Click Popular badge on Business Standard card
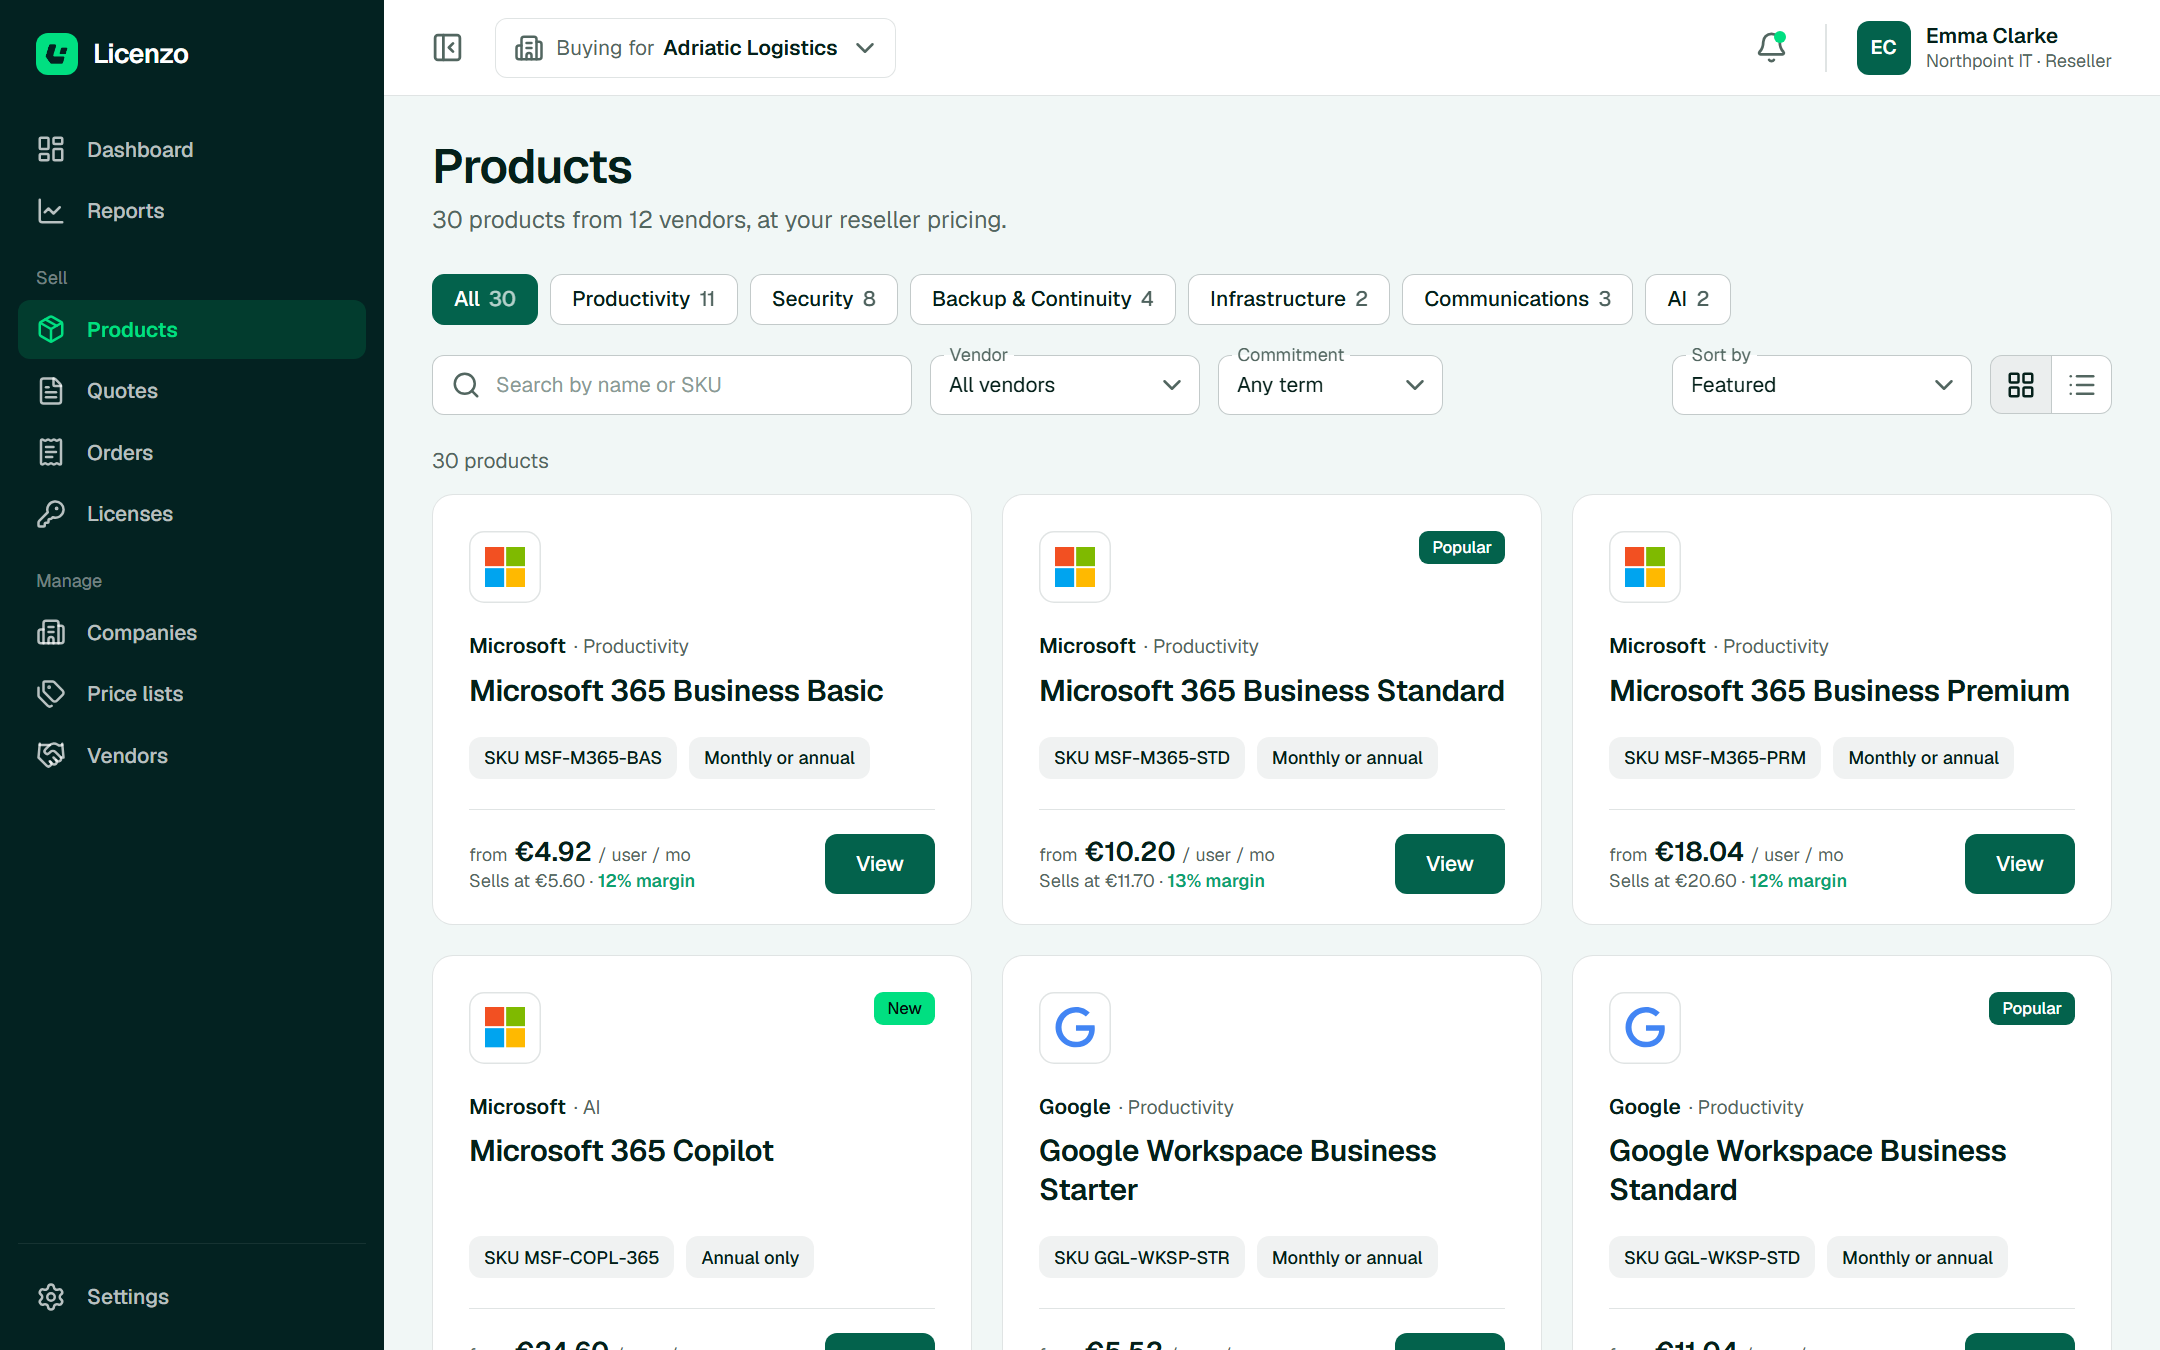The height and width of the screenshot is (1350, 2160). click(x=1461, y=548)
